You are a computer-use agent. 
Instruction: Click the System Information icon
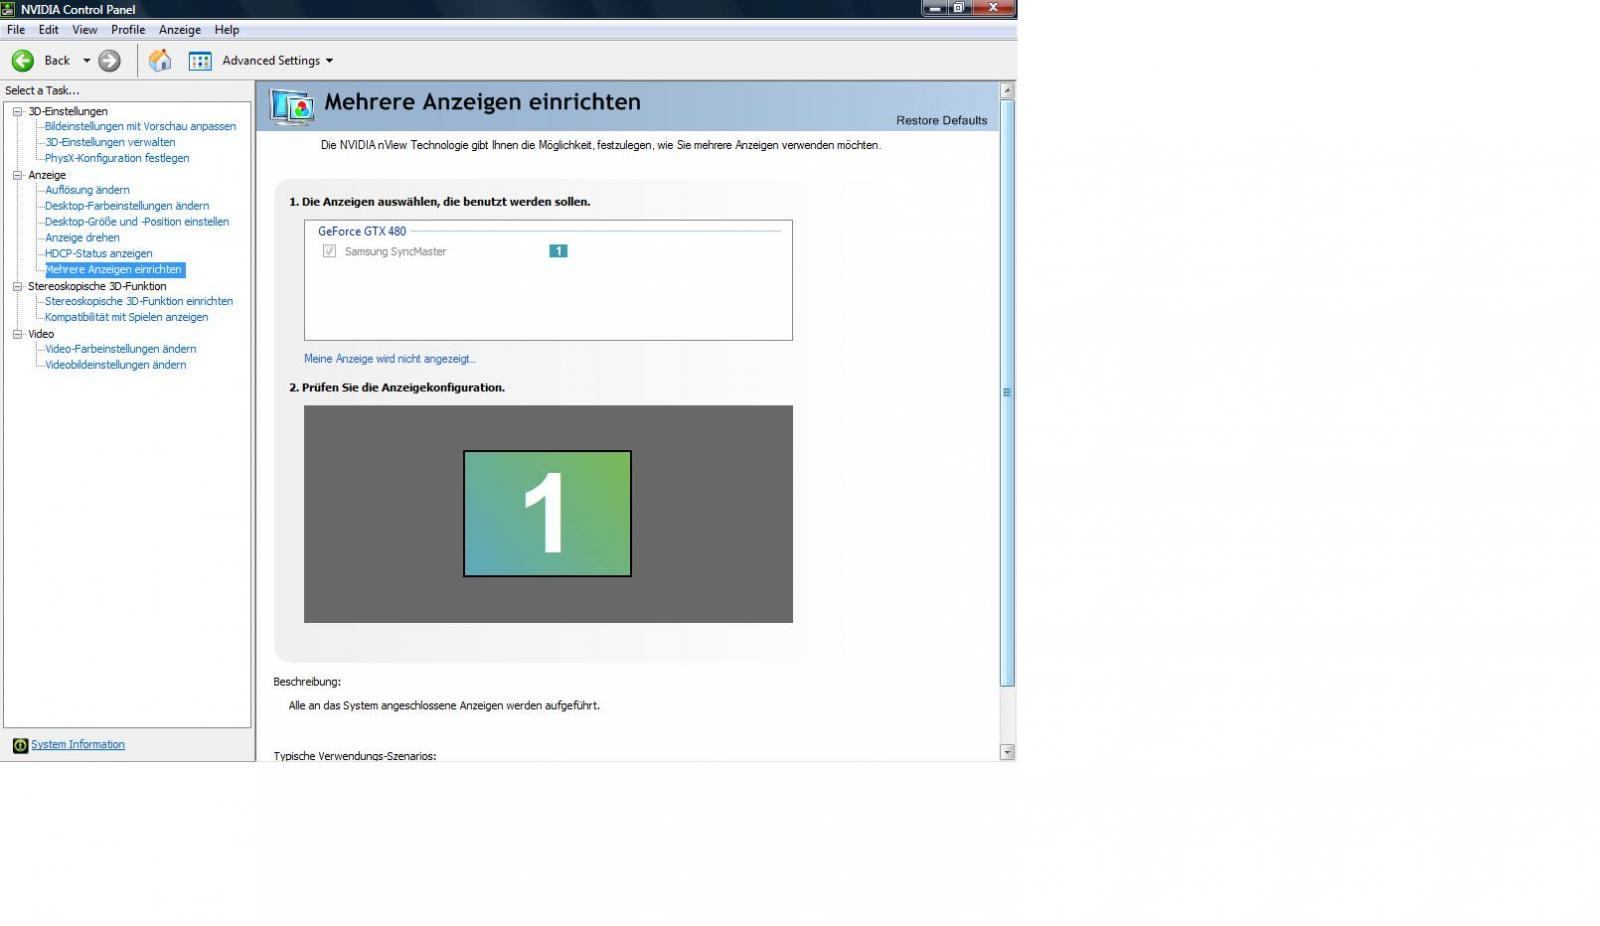(20, 745)
